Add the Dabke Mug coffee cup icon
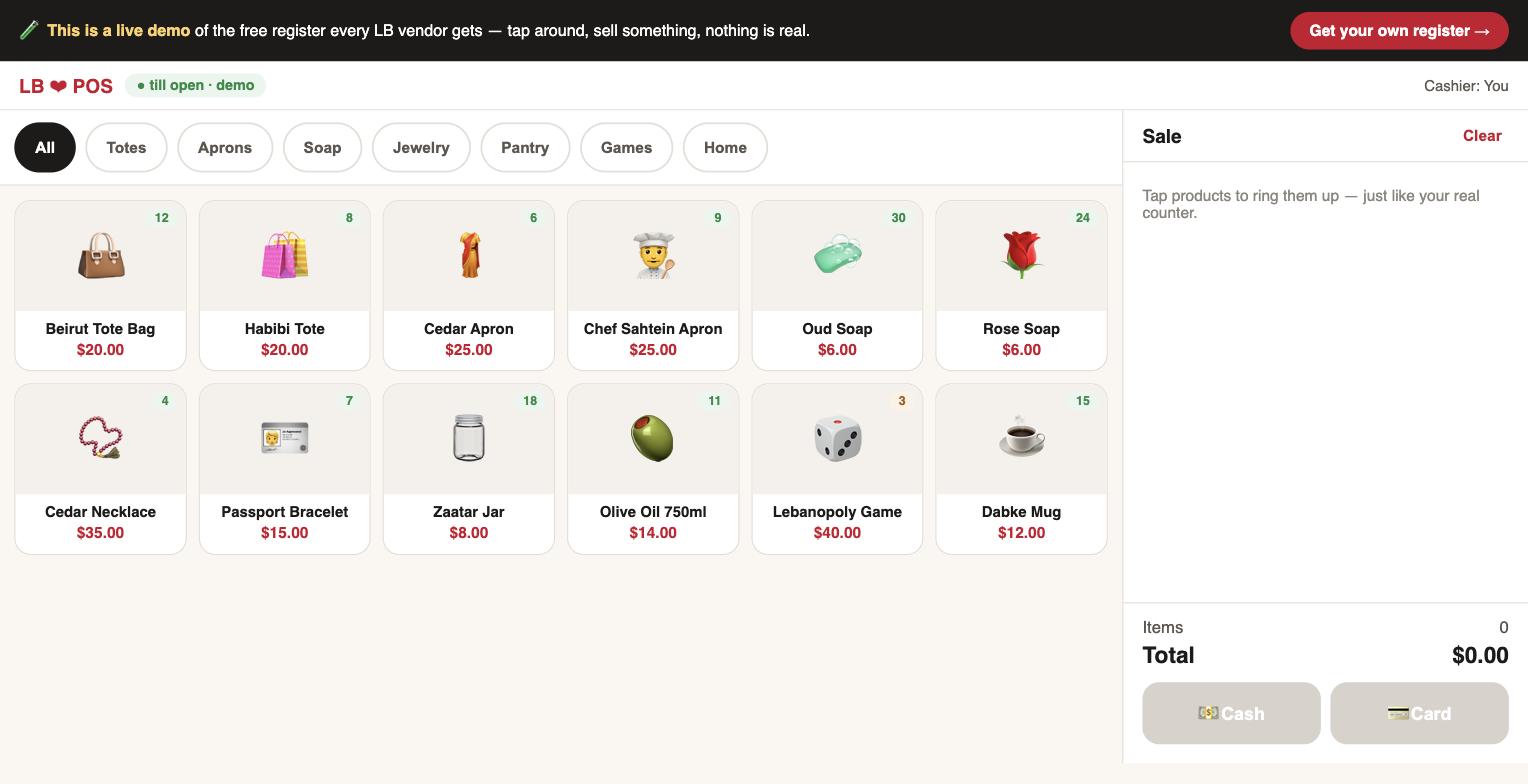Screen dimensions: 1528x784 1021,438
